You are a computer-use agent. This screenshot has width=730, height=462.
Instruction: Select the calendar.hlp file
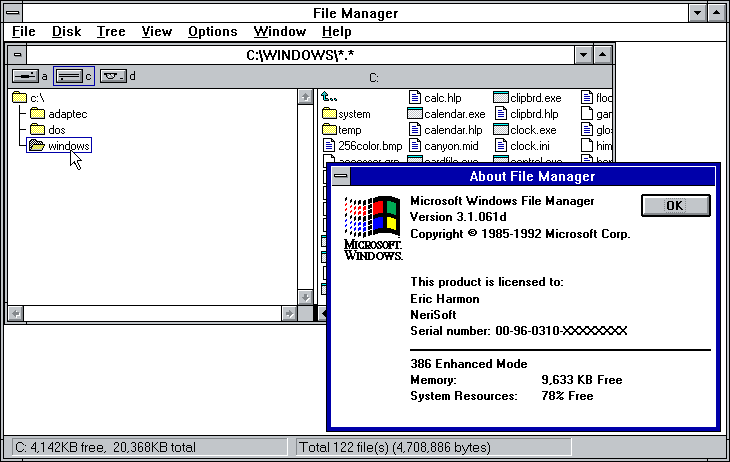445,130
